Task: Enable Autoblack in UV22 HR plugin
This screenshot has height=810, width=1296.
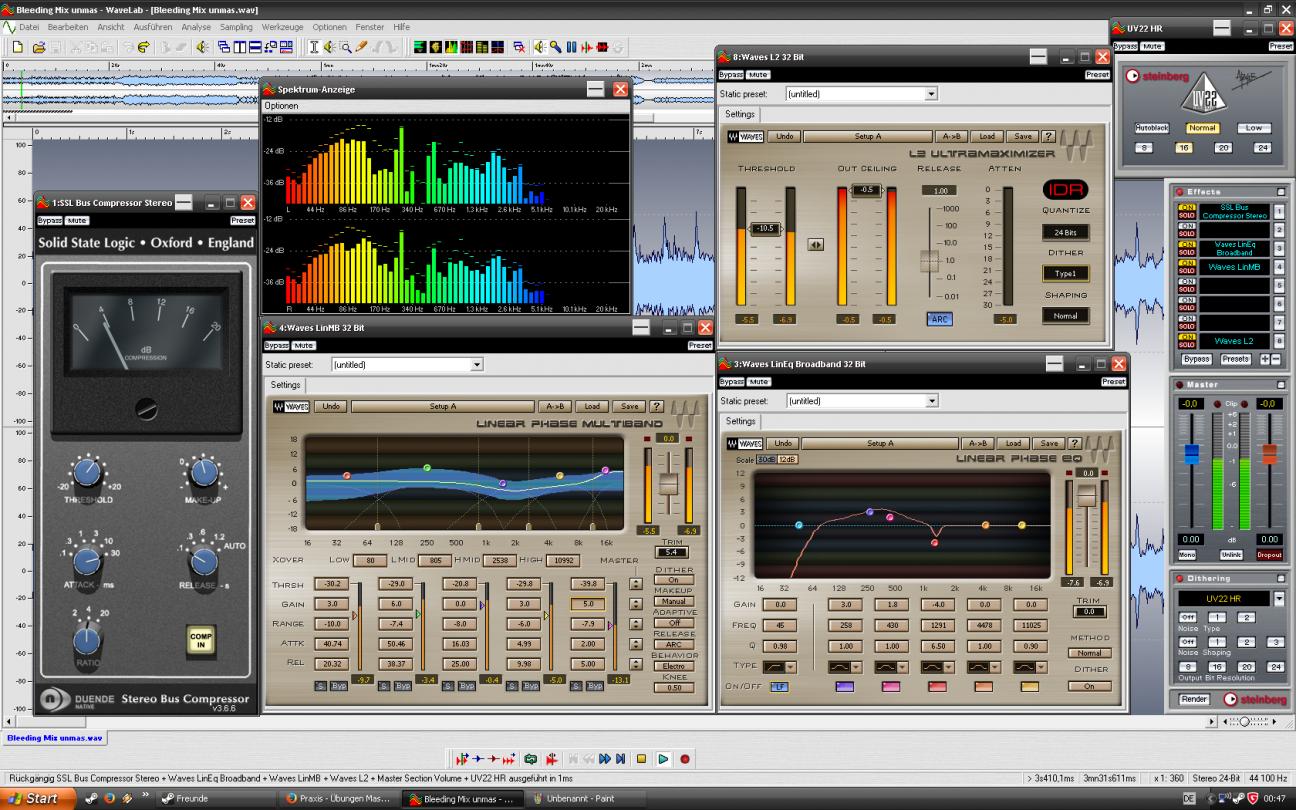Action: [1152, 128]
